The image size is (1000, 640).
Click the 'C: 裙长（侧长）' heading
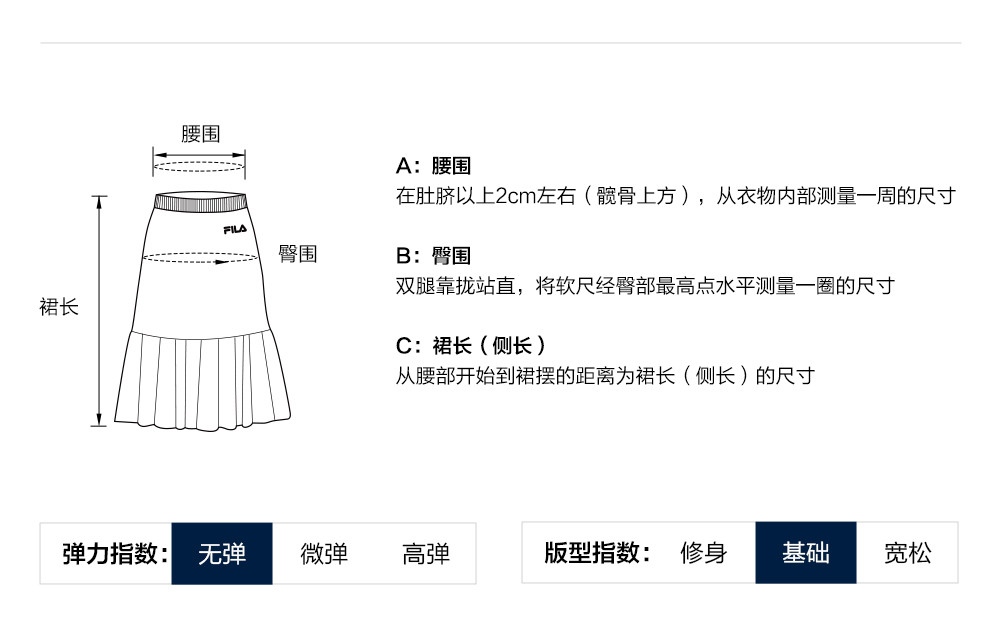(472, 346)
